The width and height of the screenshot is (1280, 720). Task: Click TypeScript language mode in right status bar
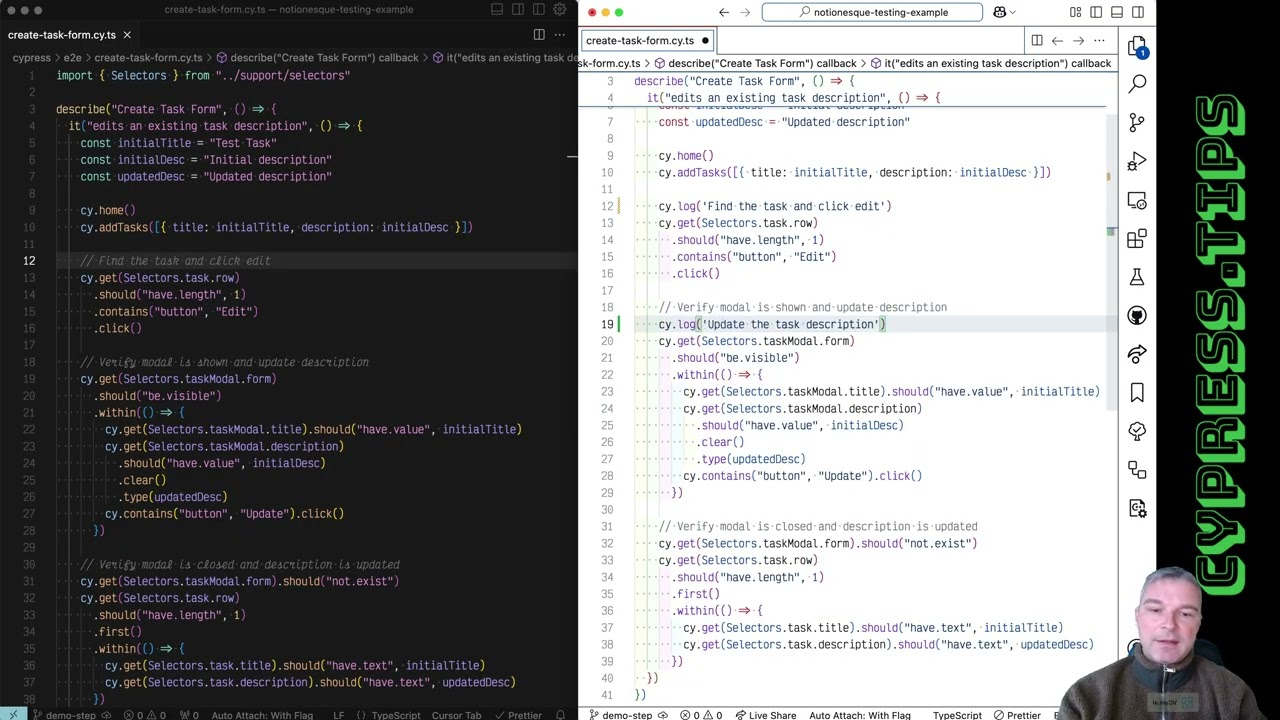click(x=957, y=715)
